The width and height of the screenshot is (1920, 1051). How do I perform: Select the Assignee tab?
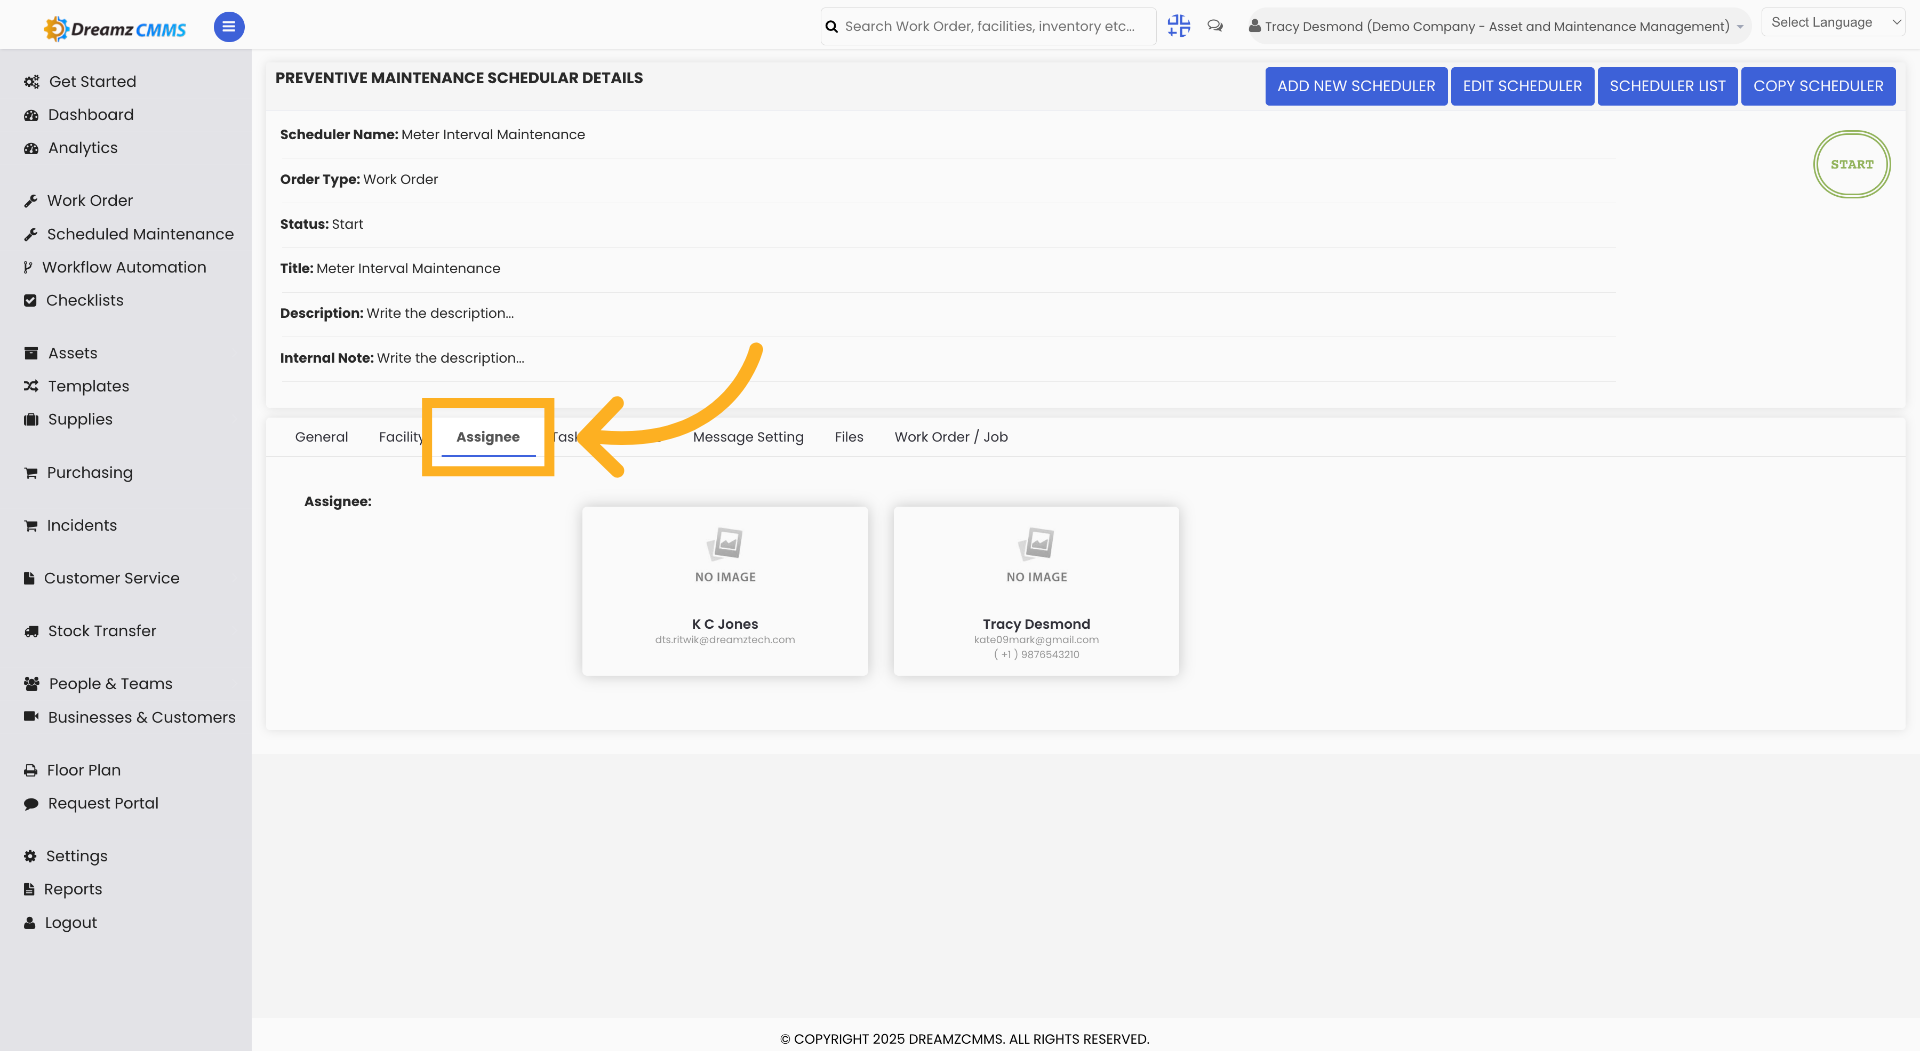(x=488, y=437)
